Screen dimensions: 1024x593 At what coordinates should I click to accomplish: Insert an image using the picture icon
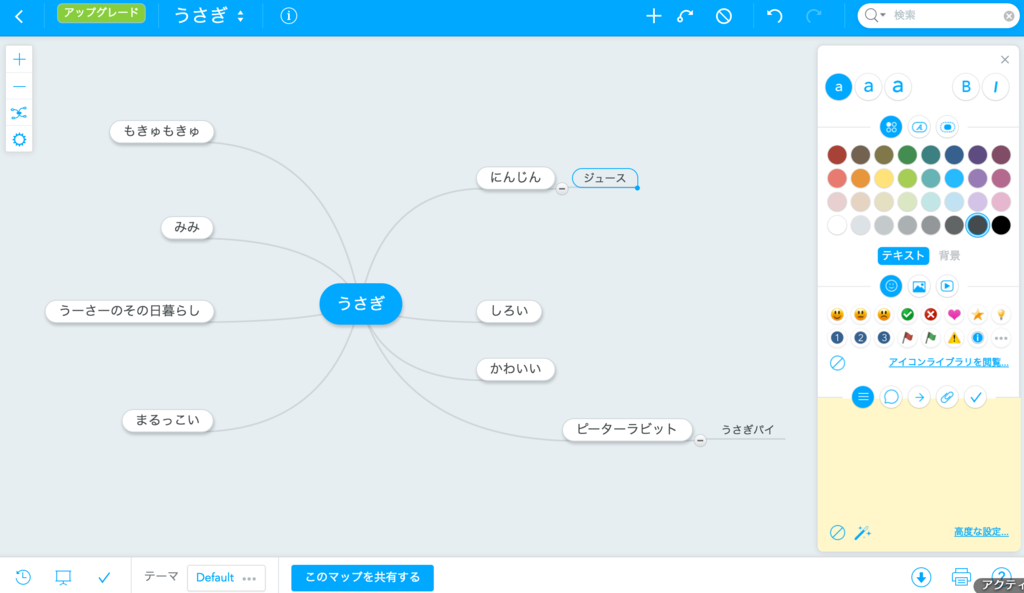[x=920, y=286]
